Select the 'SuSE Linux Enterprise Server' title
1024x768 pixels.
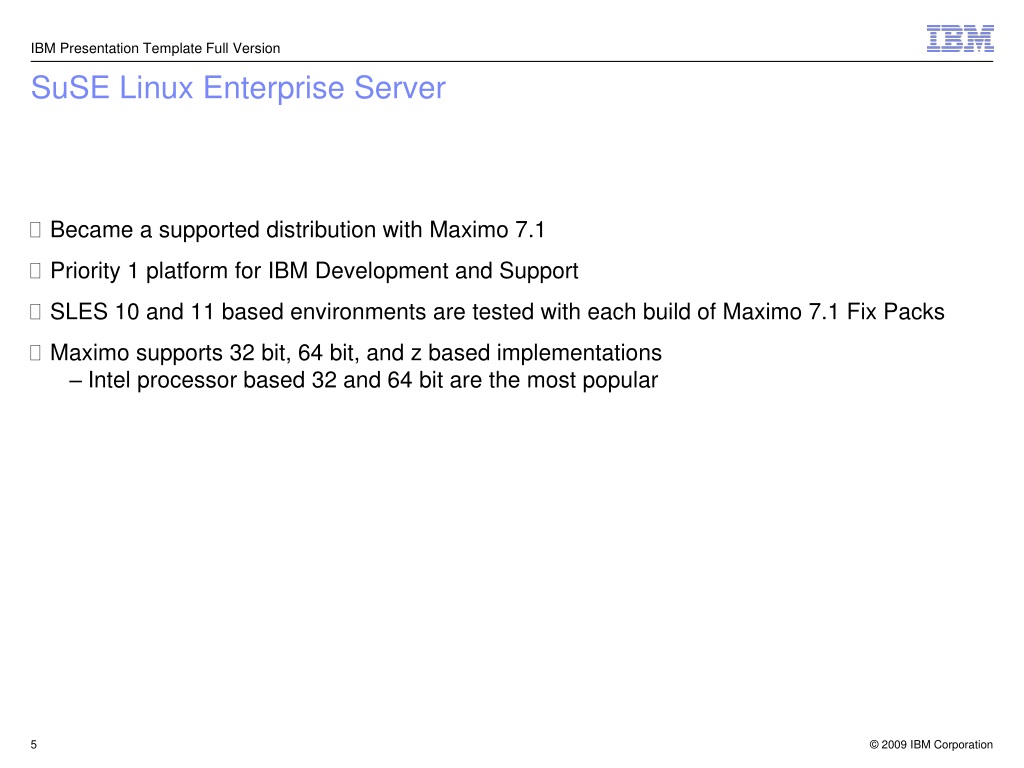tap(238, 88)
